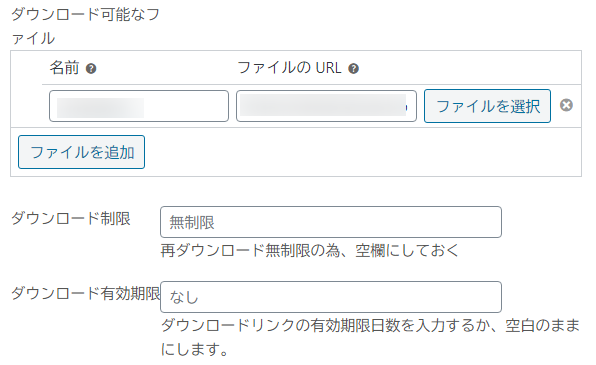Click empty area right of the ファイルを追加 button
This screenshot has height=365, width=596.
point(363,152)
